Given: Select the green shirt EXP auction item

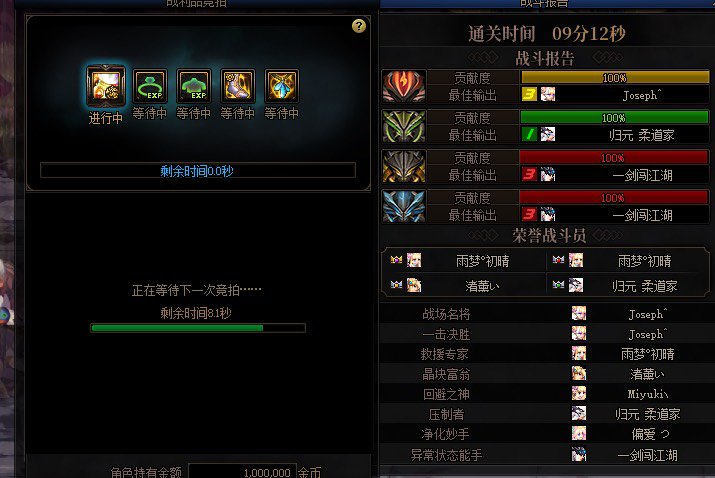Looking at the screenshot, I should 194,86.
